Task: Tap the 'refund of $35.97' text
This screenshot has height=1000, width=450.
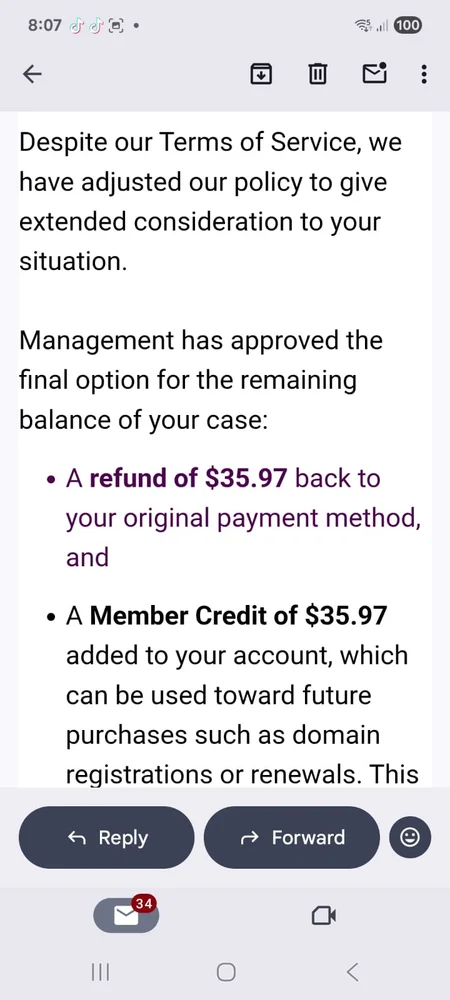Action: tap(188, 478)
